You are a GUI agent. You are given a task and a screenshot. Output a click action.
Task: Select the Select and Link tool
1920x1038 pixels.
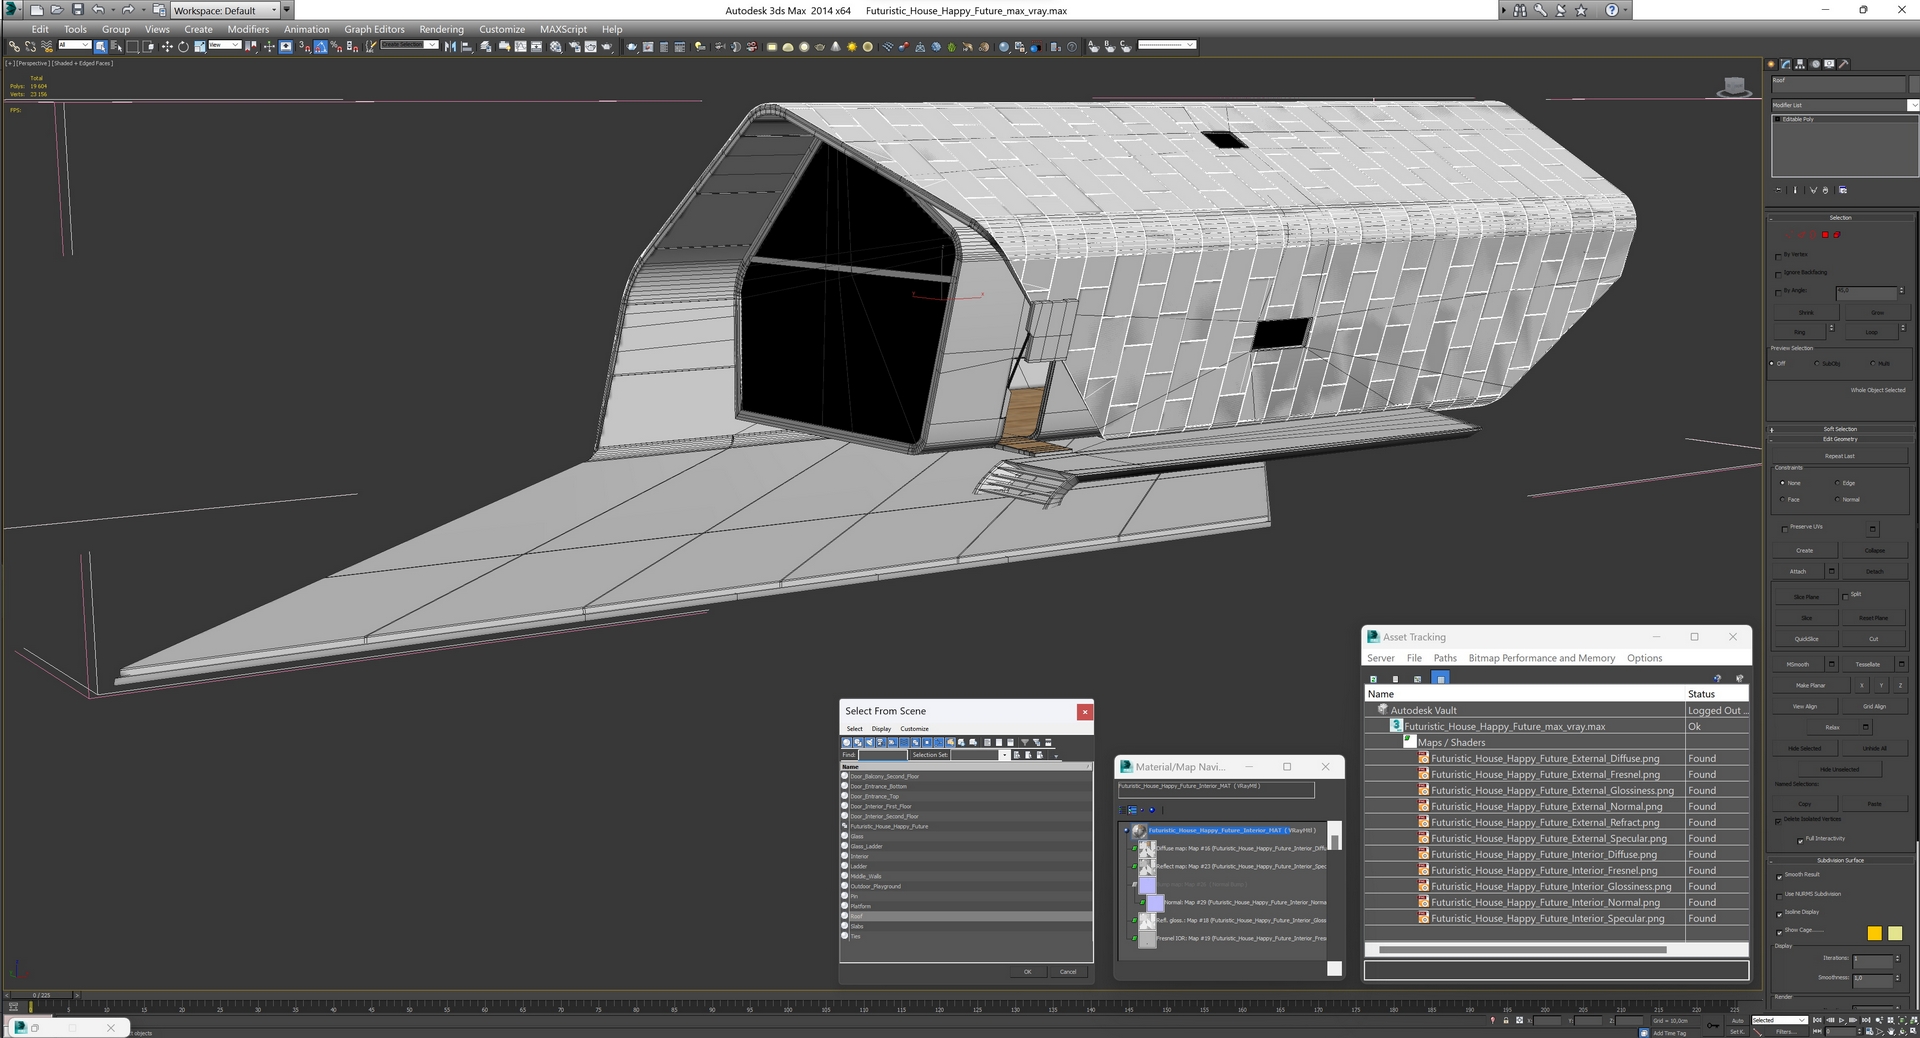14,46
